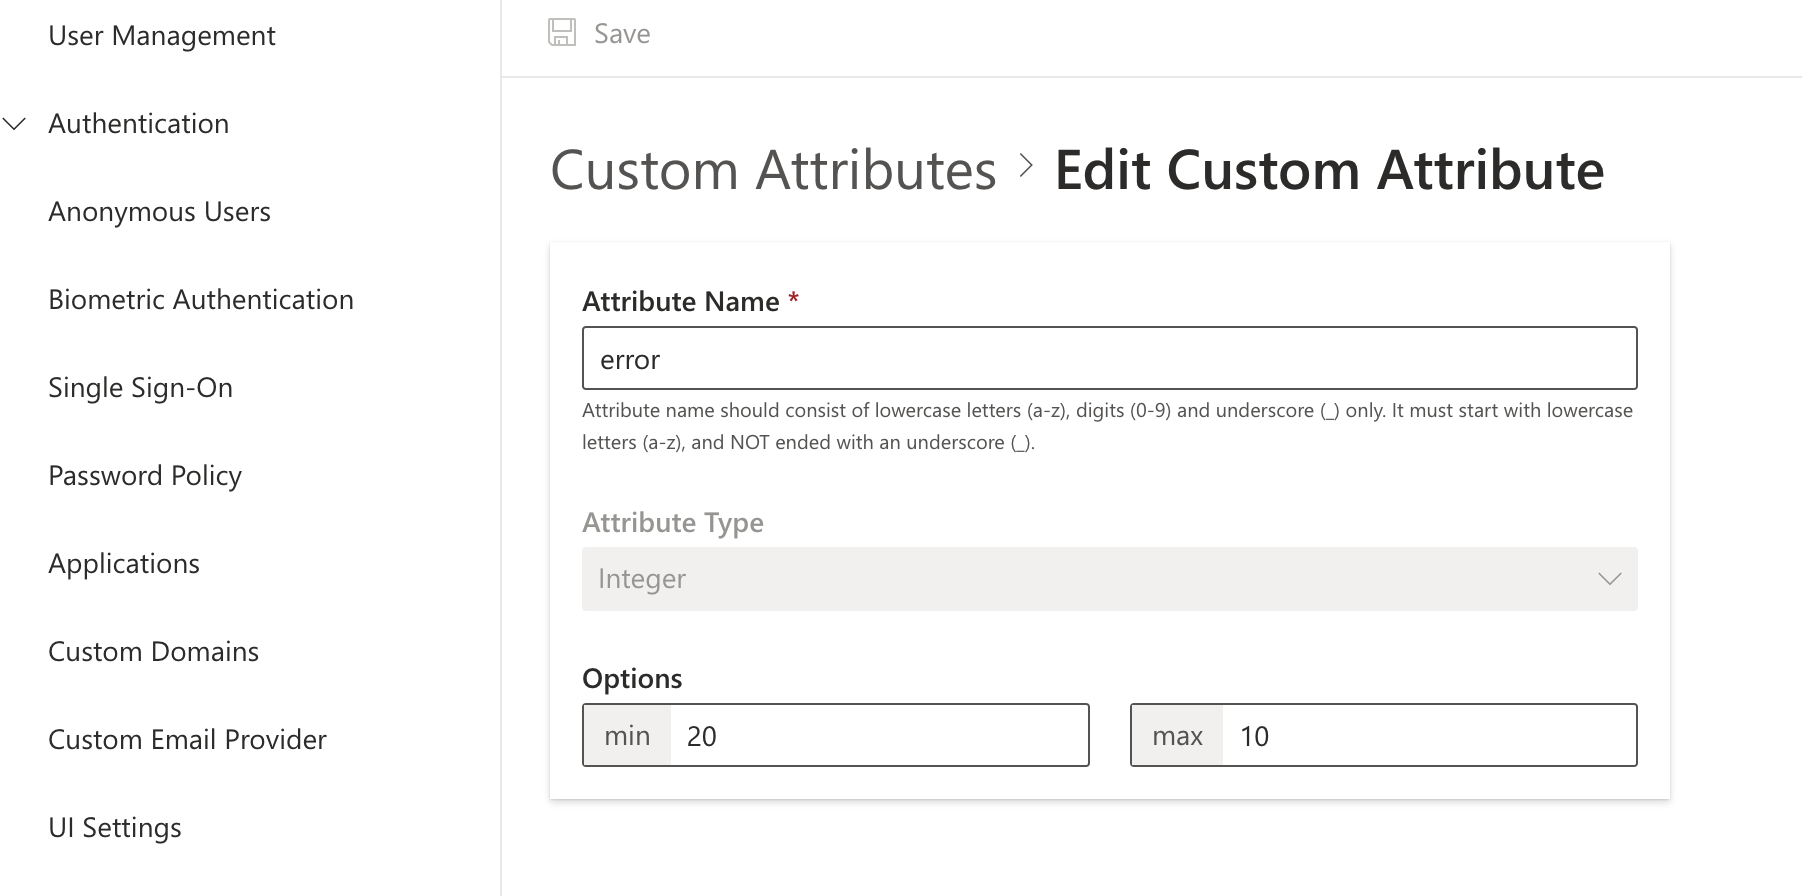Navigate to UI Settings

(115, 828)
